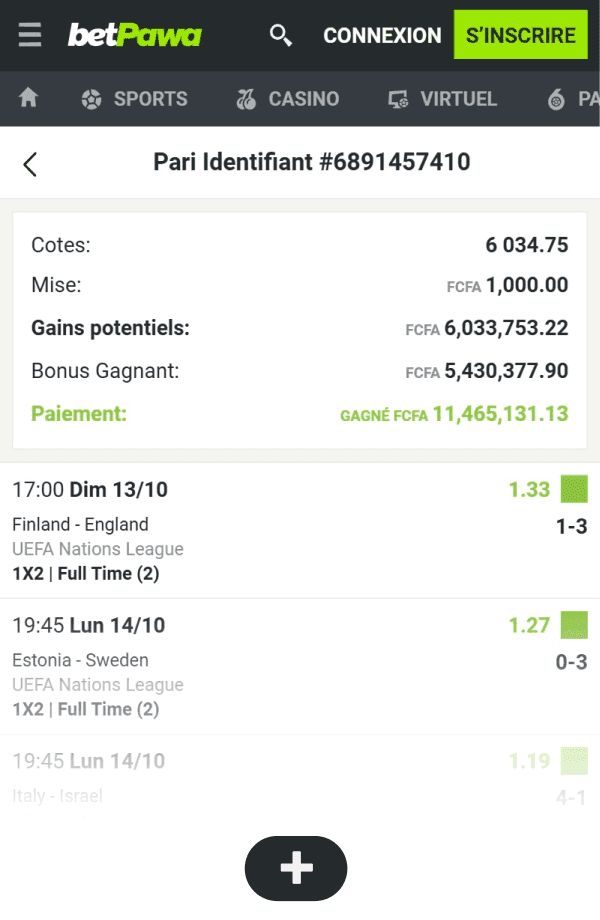600x920 pixels.
Task: Click the football Sports icon
Action: [x=92, y=99]
